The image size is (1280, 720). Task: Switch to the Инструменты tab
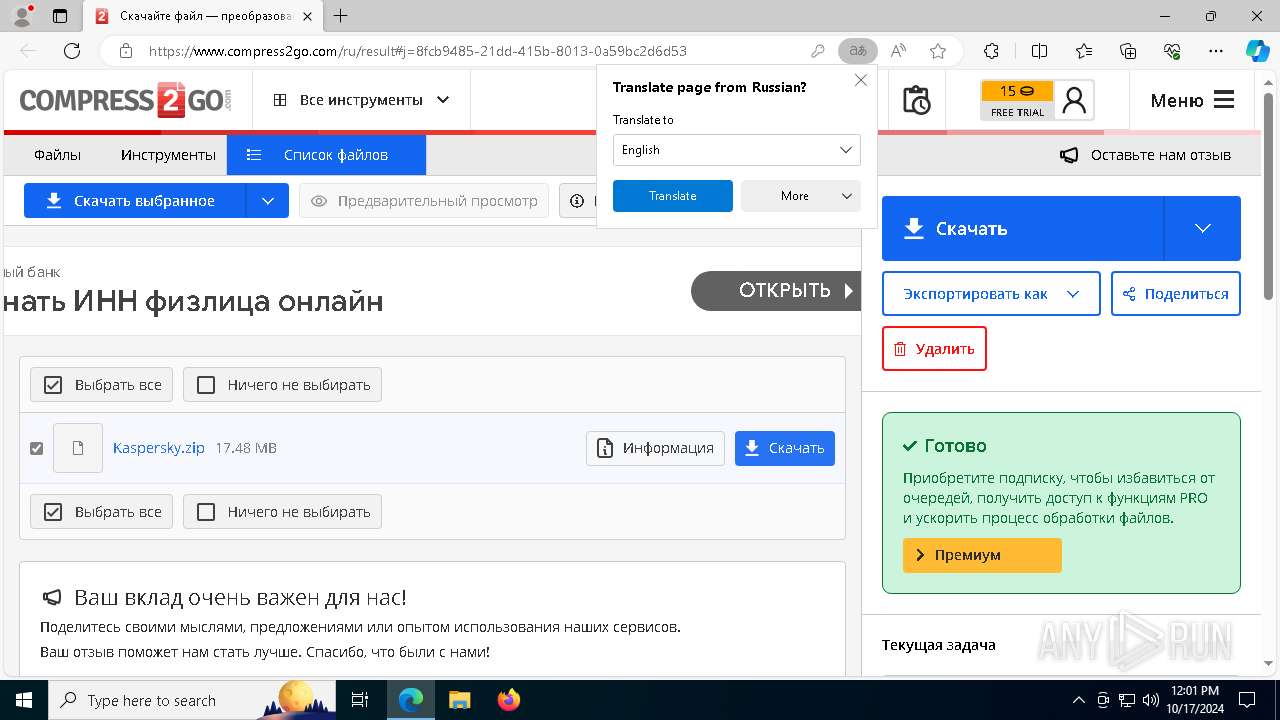coord(168,155)
